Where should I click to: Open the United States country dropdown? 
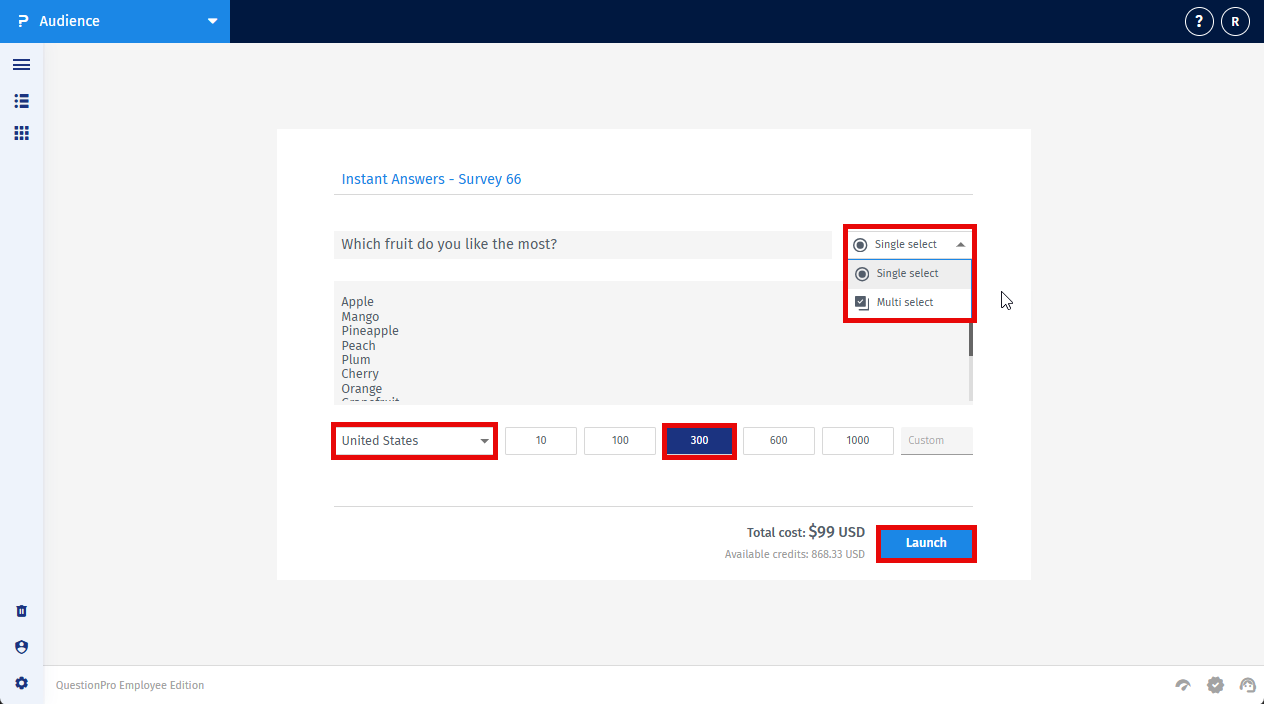pos(414,440)
